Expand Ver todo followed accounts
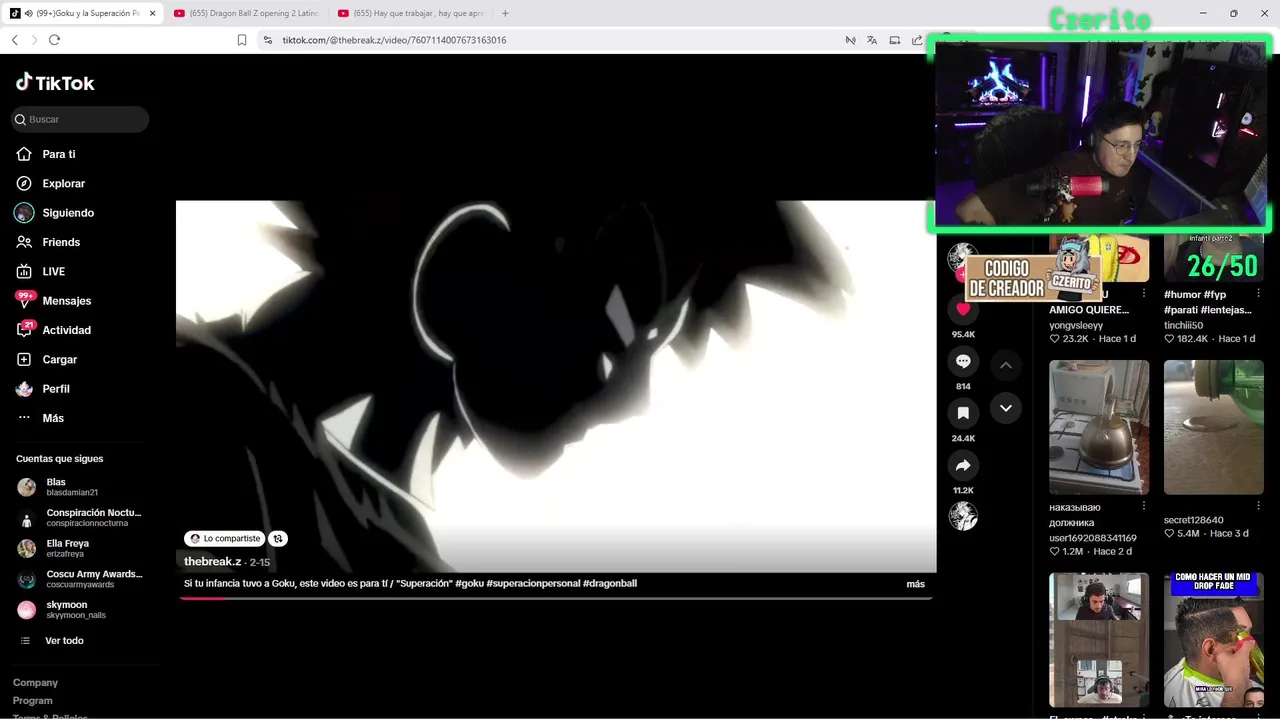The width and height of the screenshot is (1280, 720). [64, 641]
